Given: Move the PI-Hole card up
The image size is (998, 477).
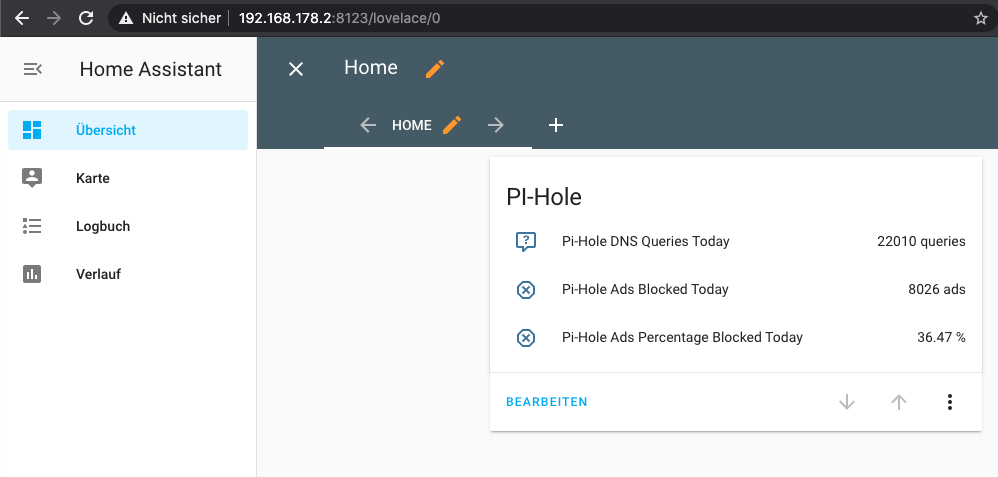Looking at the screenshot, I should (x=899, y=402).
